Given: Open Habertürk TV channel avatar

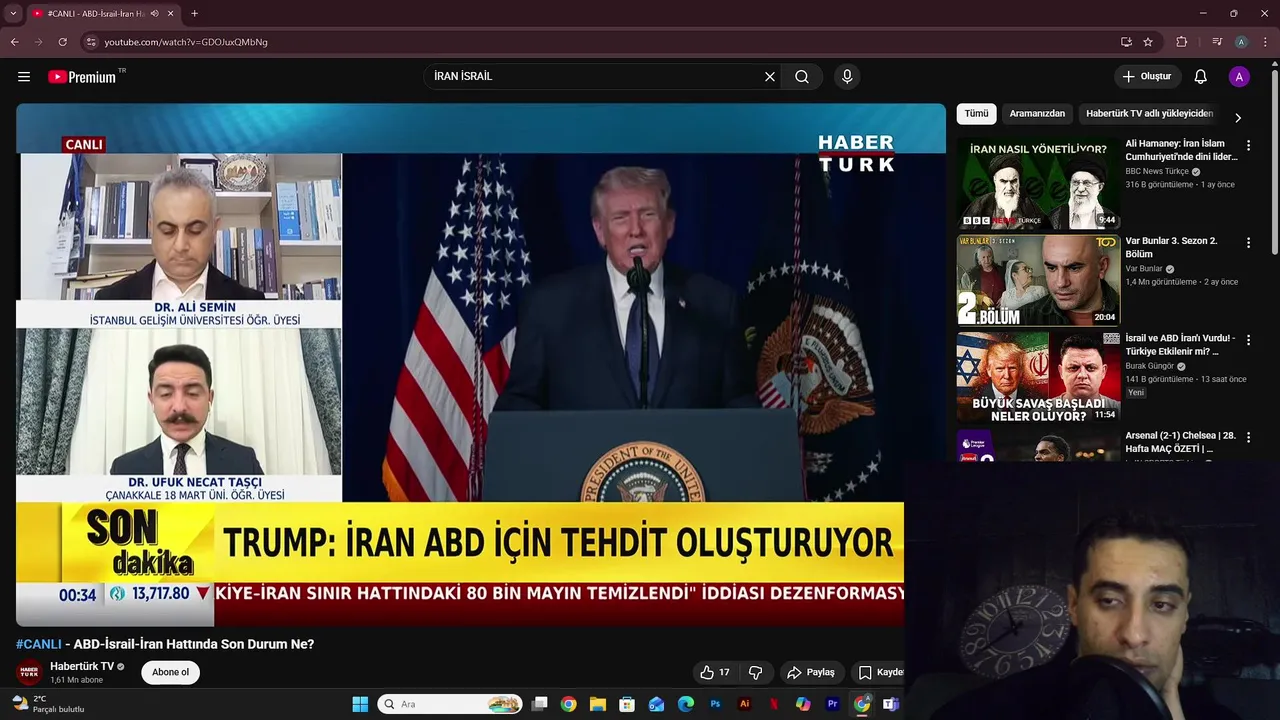Looking at the screenshot, I should click(x=29, y=672).
